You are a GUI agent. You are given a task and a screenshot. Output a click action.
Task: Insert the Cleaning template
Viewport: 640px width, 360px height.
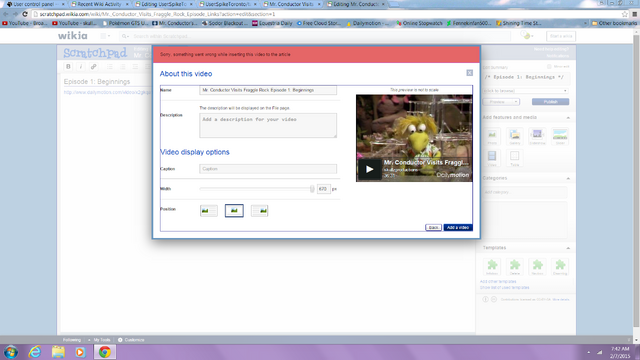point(560,267)
